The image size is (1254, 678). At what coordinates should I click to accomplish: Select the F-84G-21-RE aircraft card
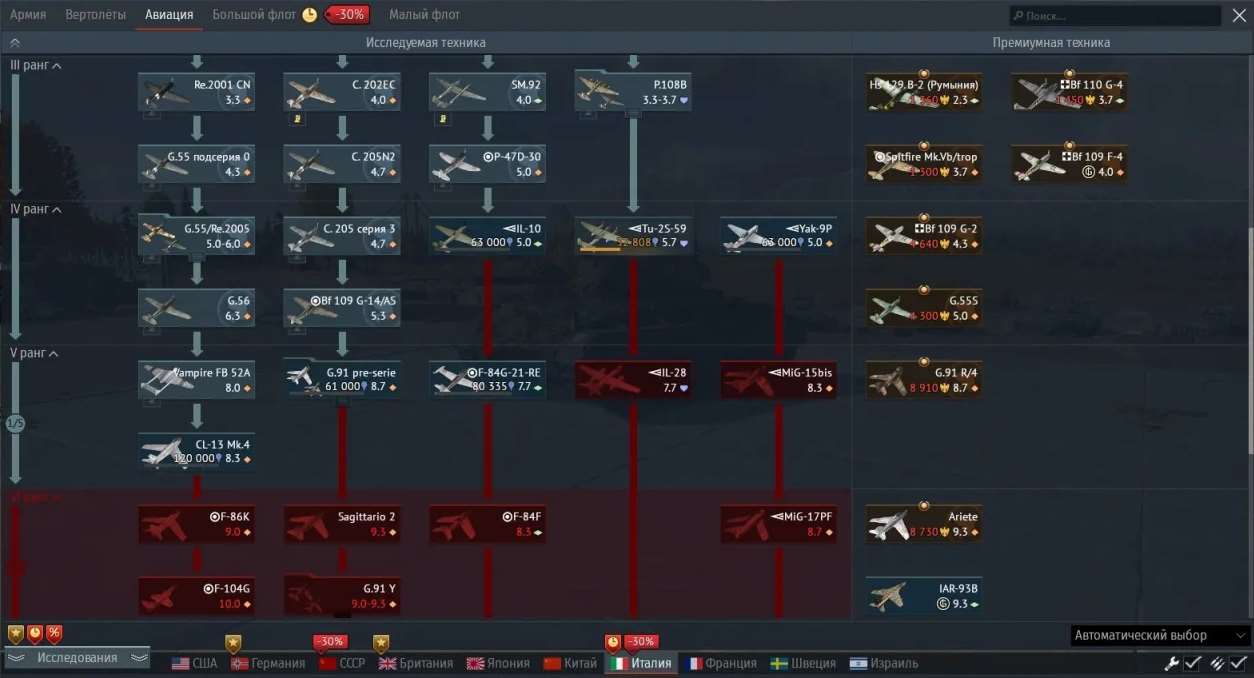click(489, 380)
